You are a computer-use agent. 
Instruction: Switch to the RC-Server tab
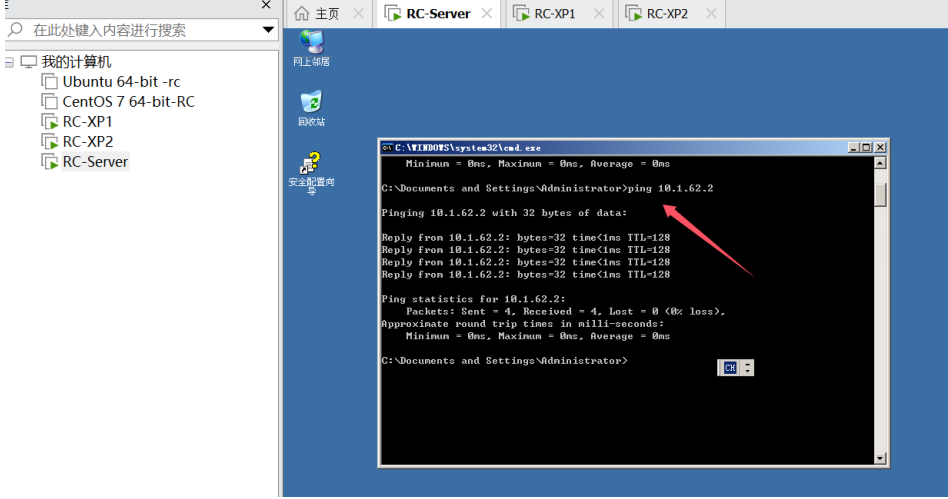tap(438, 13)
